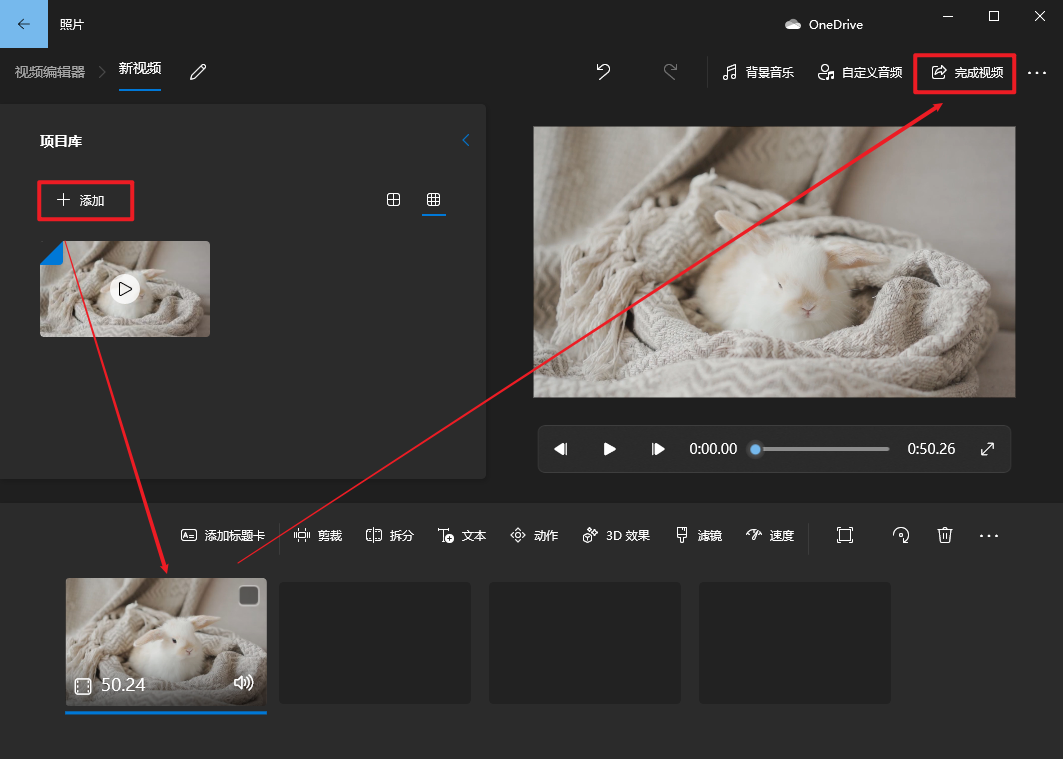1063x759 pixels.
Task: Click 添加标题卡 to add a title card
Action: 223,535
